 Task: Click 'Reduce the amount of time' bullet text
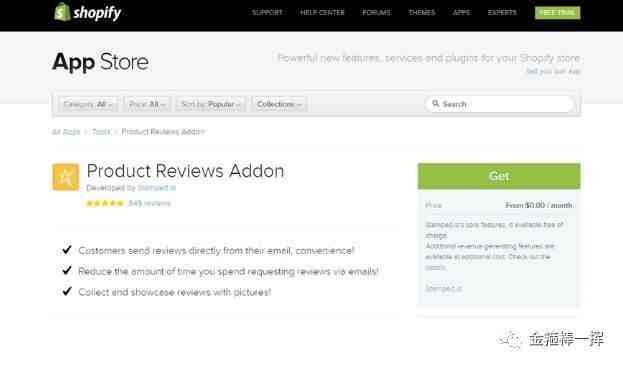click(228, 272)
